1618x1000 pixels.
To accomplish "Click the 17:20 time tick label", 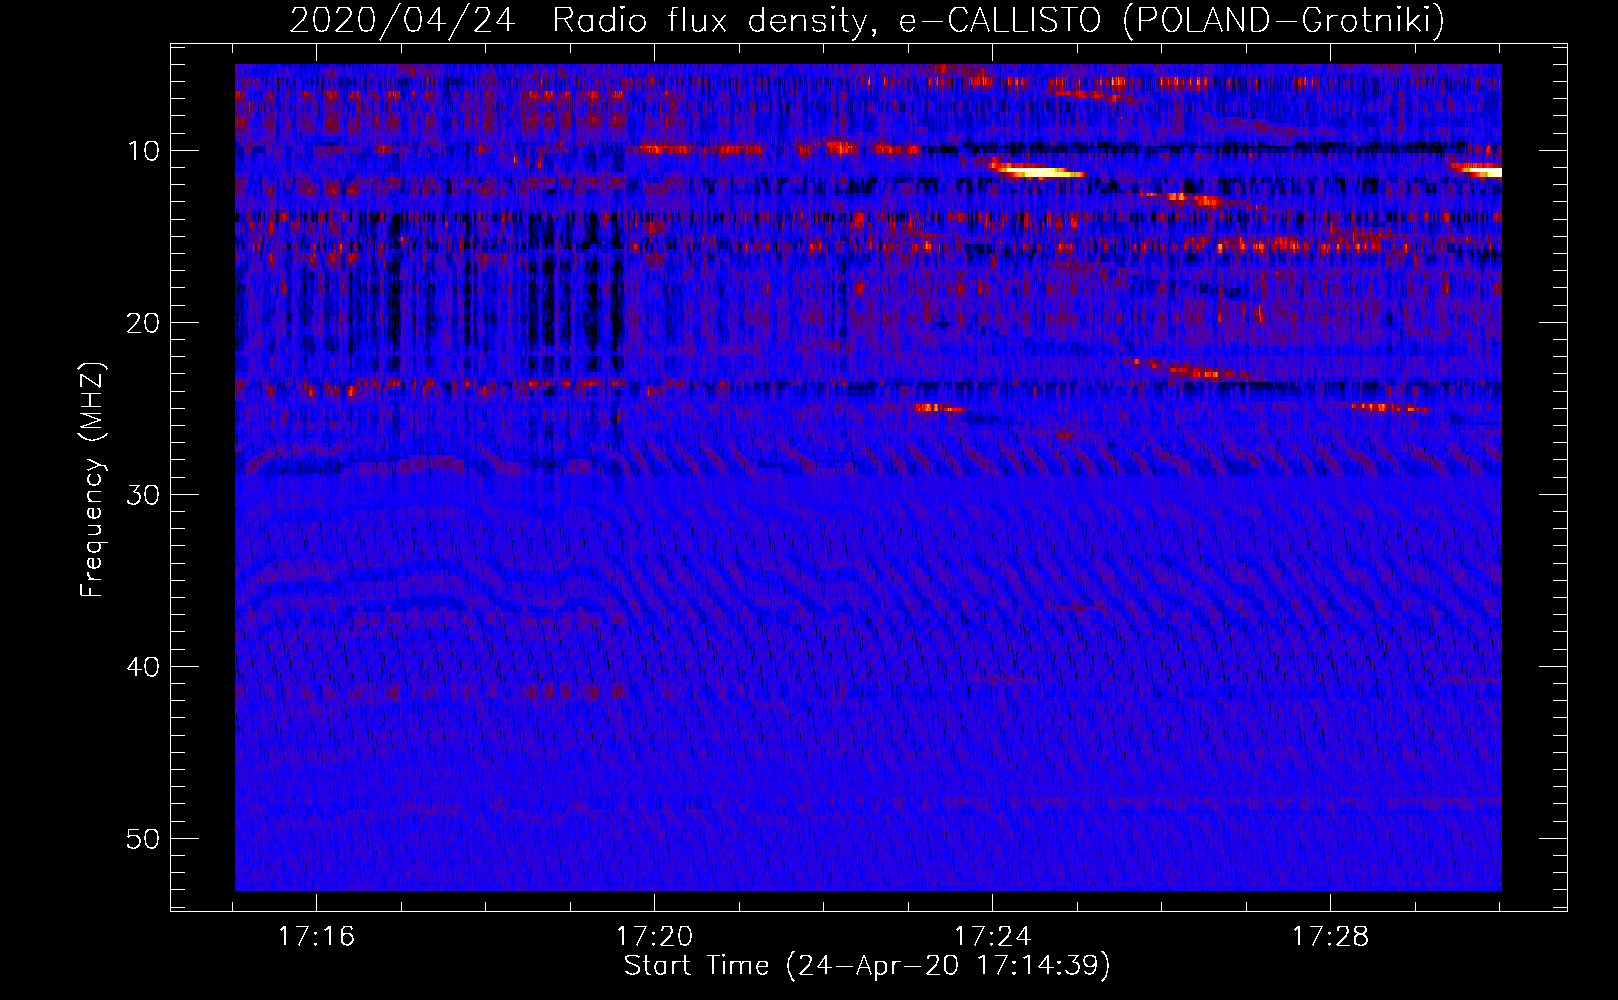I will click(x=654, y=937).
